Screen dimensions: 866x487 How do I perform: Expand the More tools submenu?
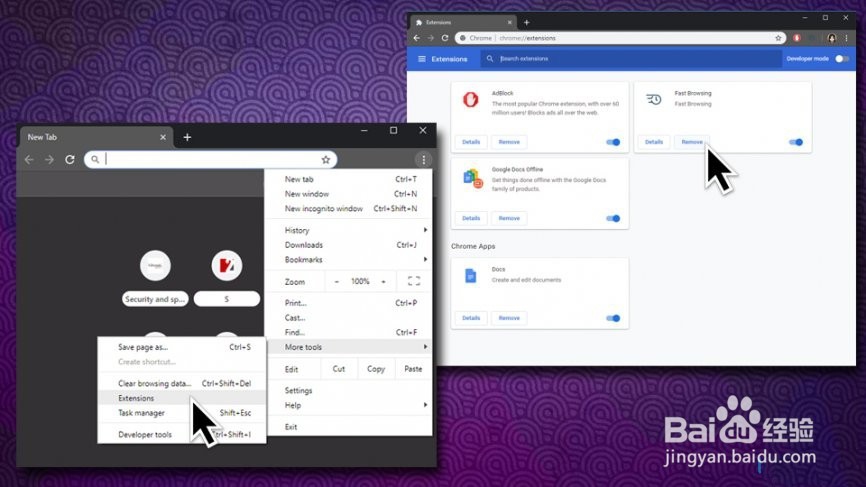tap(349, 347)
